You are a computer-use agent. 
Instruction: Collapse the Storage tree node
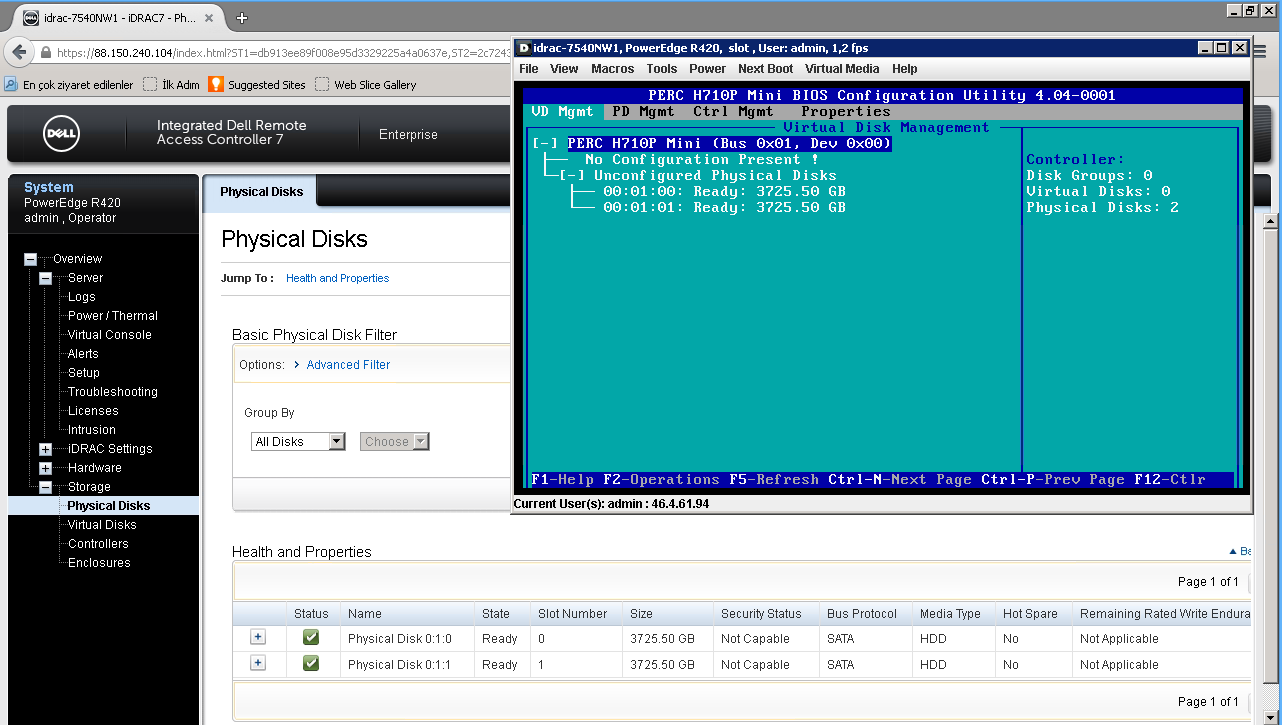pos(45,487)
